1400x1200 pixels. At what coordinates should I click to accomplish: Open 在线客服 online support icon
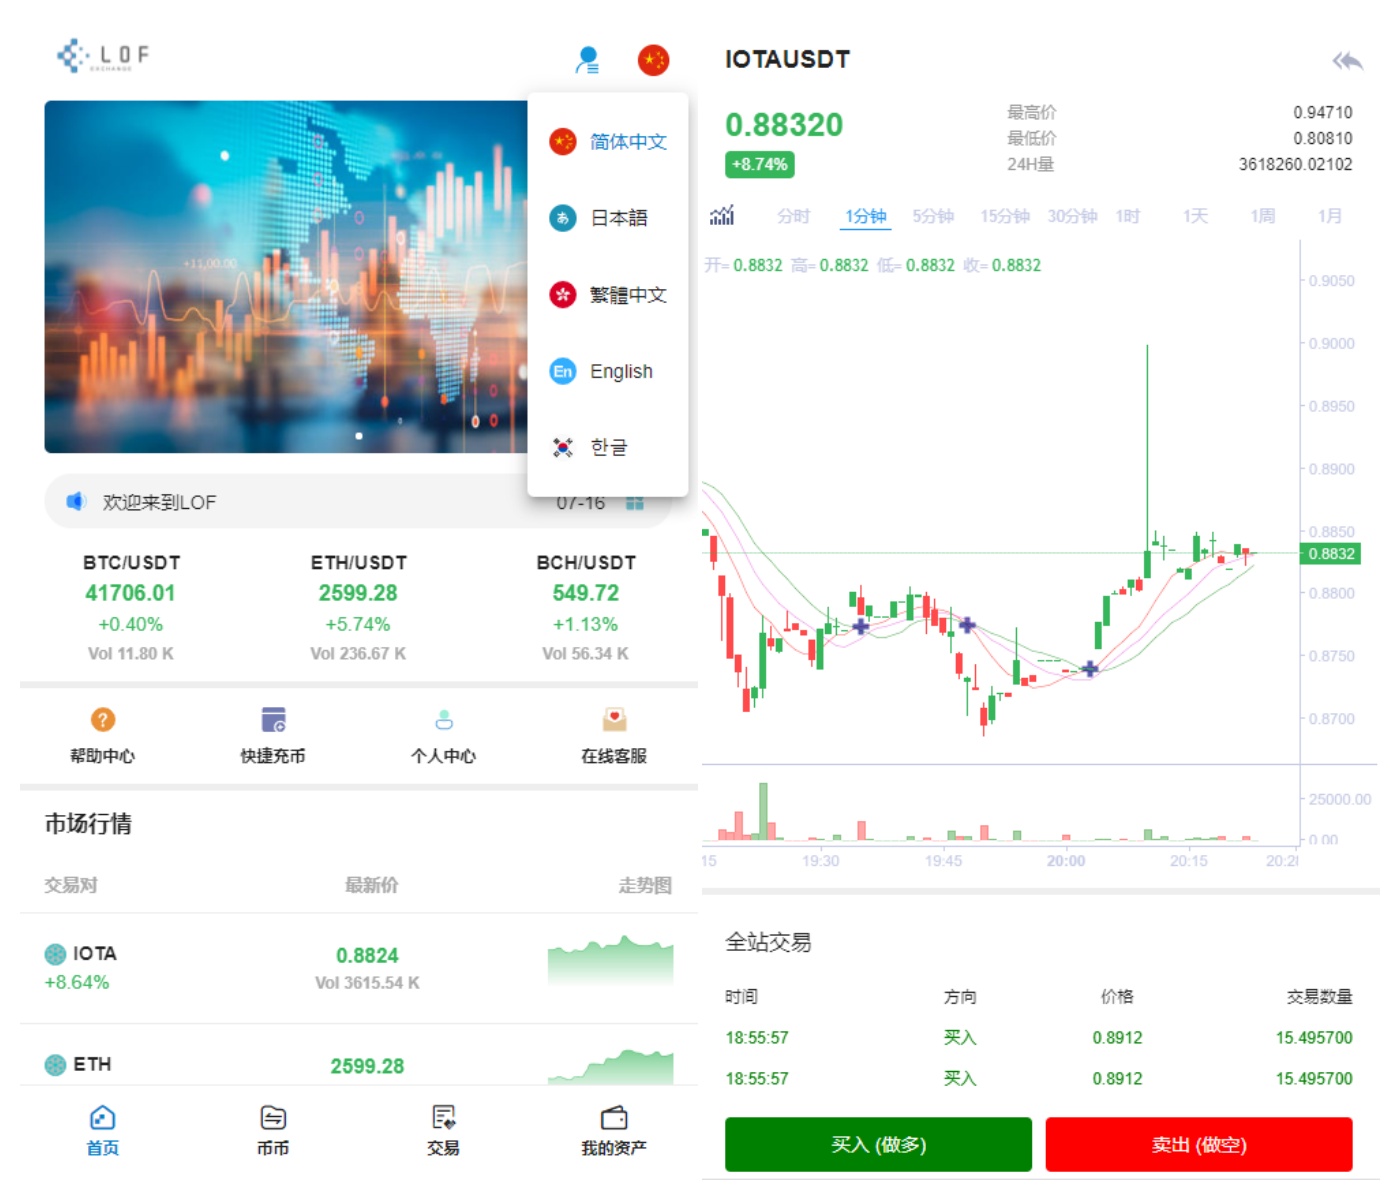point(614,720)
